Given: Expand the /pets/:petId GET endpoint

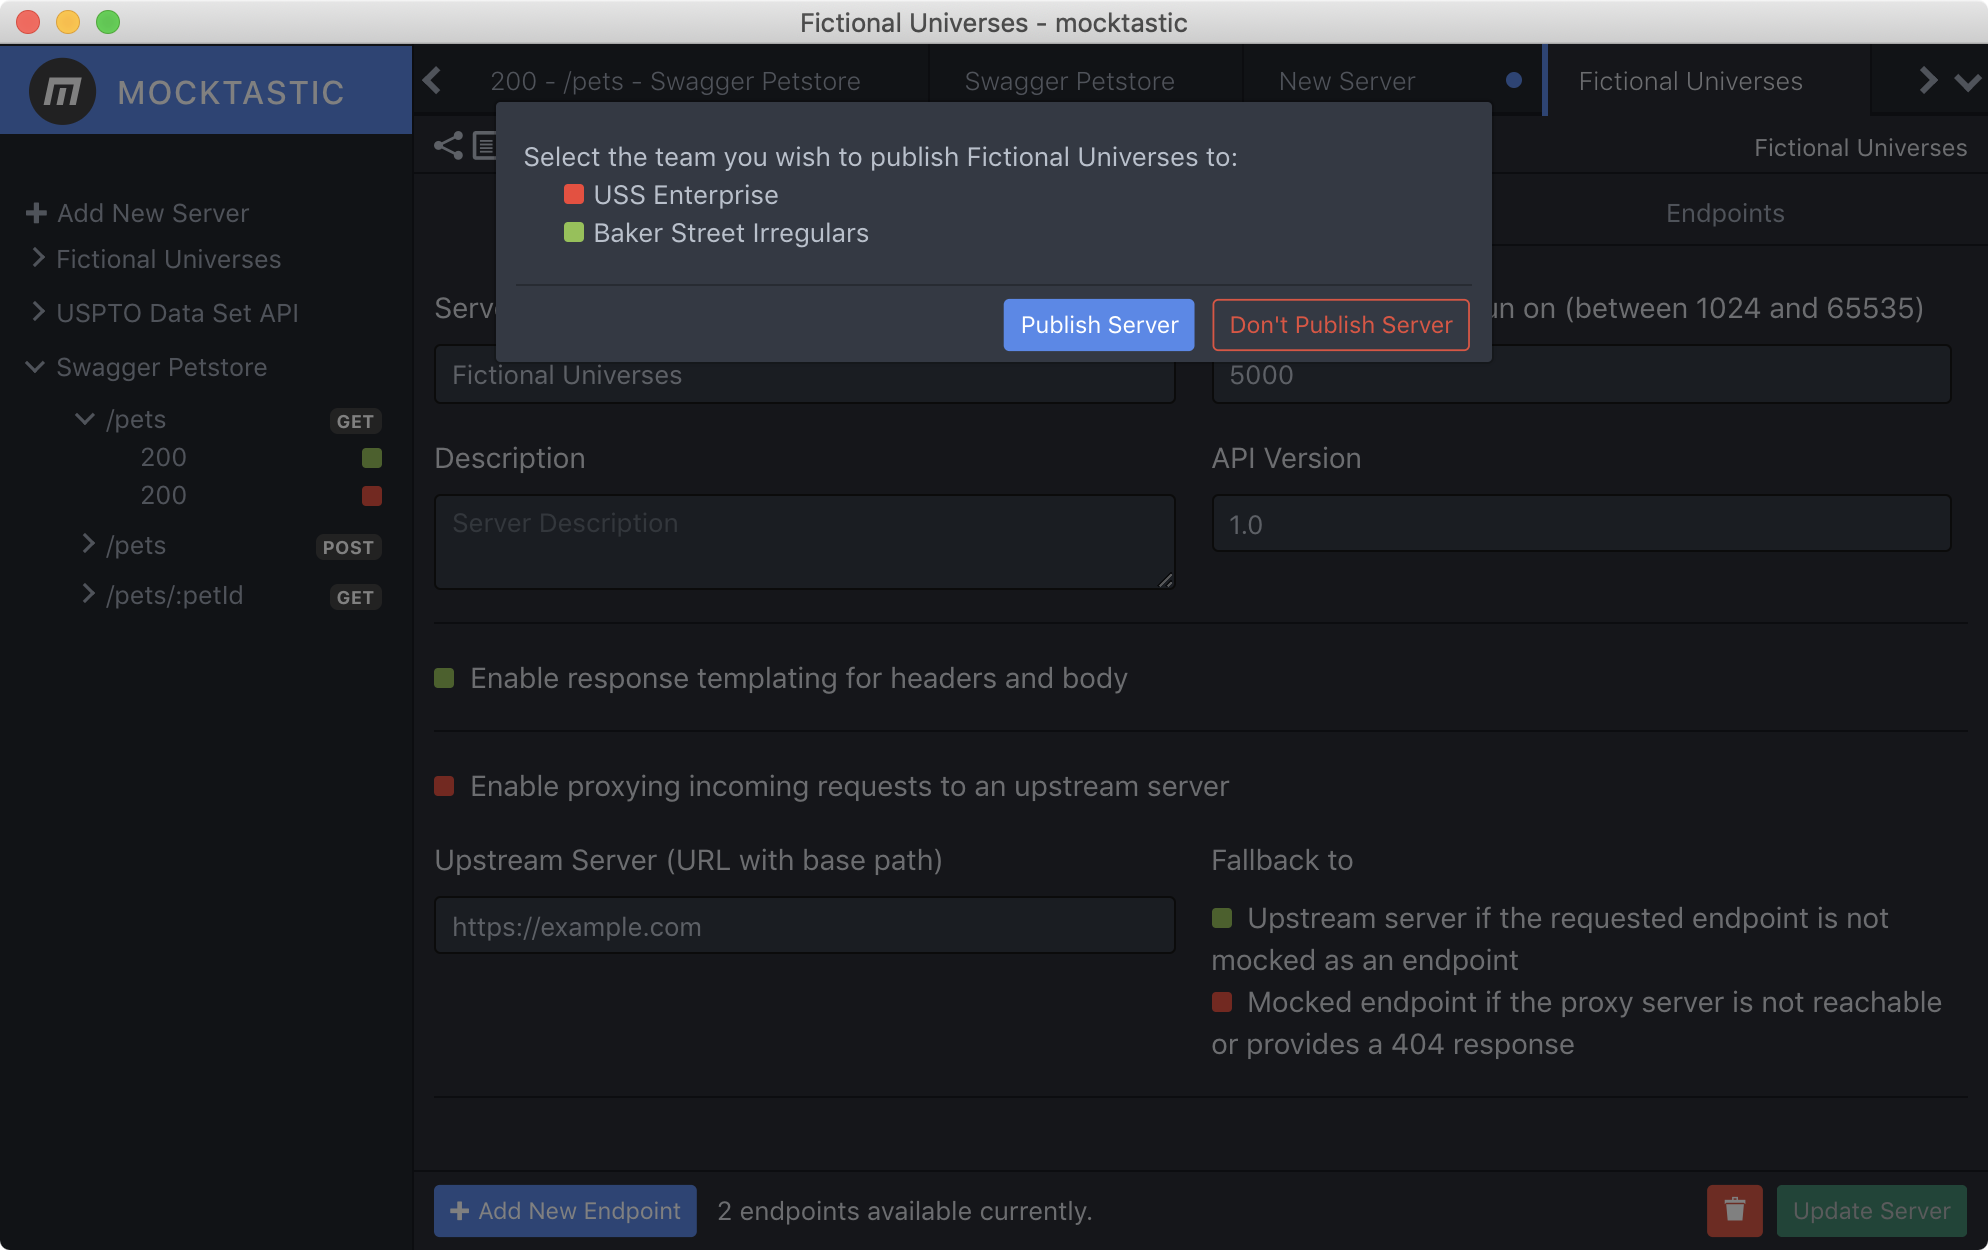Looking at the screenshot, I should pyautogui.click(x=88, y=594).
